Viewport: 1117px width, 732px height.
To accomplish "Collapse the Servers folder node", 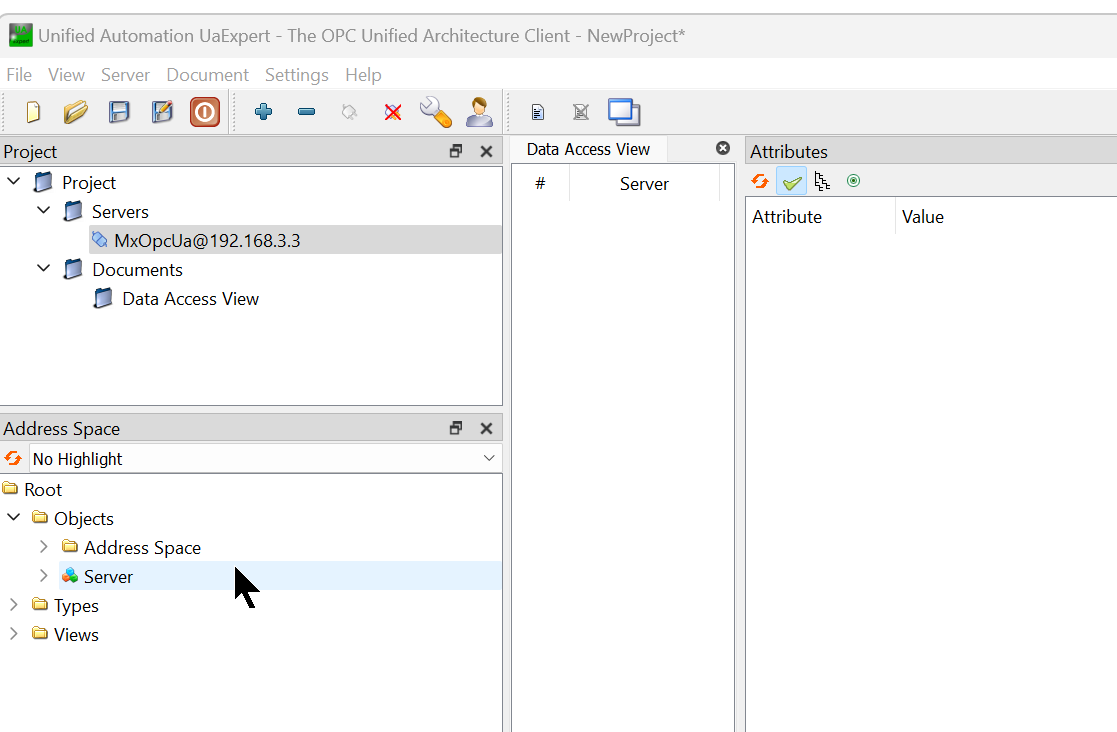I will [43, 210].
